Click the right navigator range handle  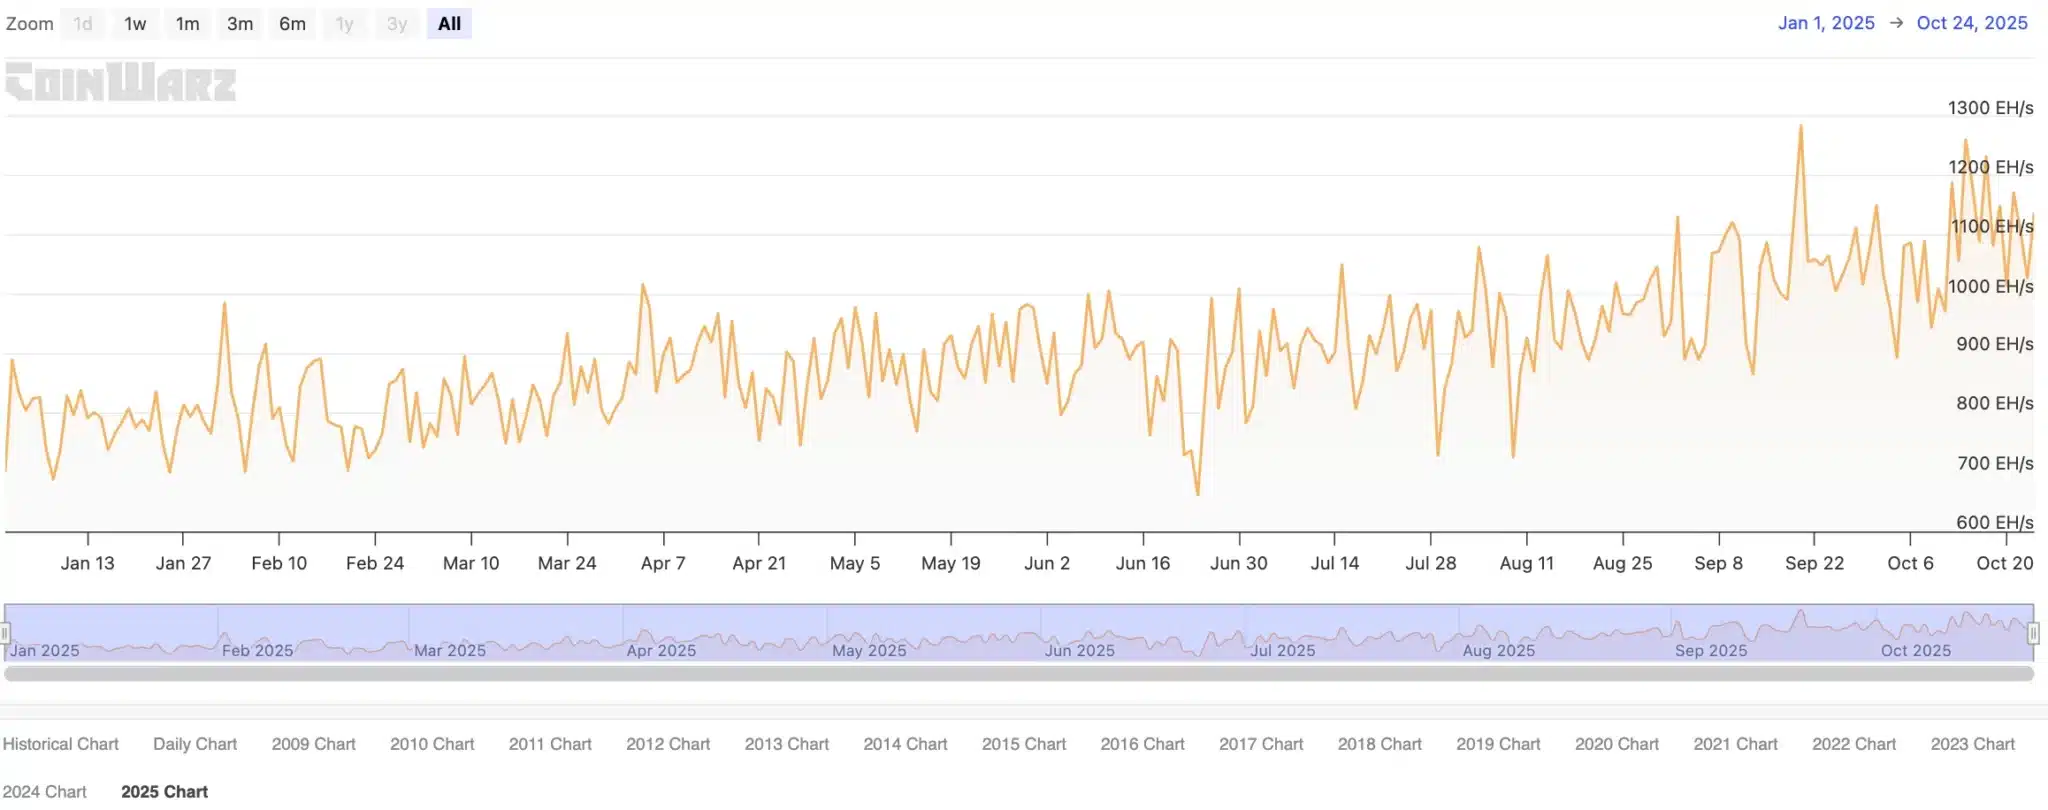(2033, 633)
